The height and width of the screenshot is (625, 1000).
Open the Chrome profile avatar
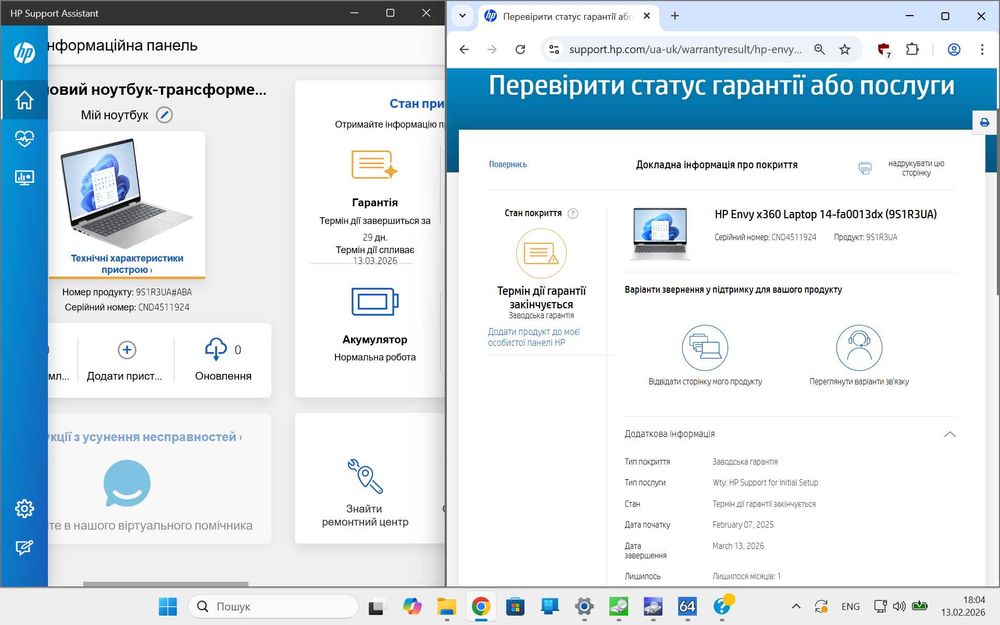coord(953,49)
